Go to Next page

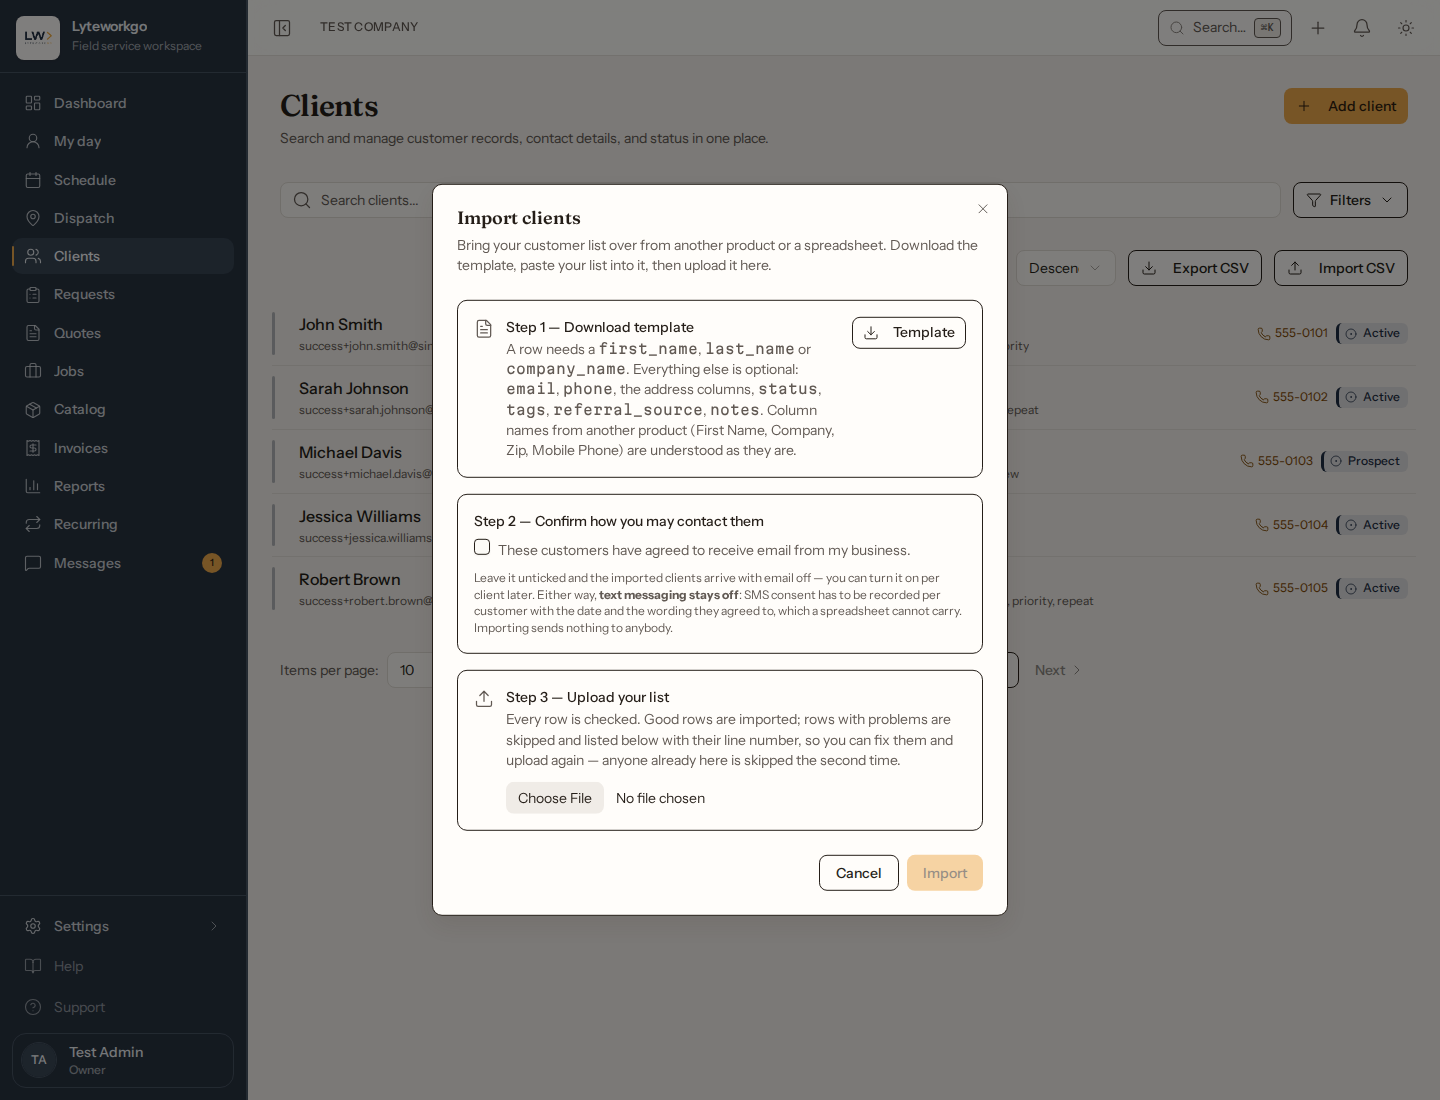click(1057, 670)
